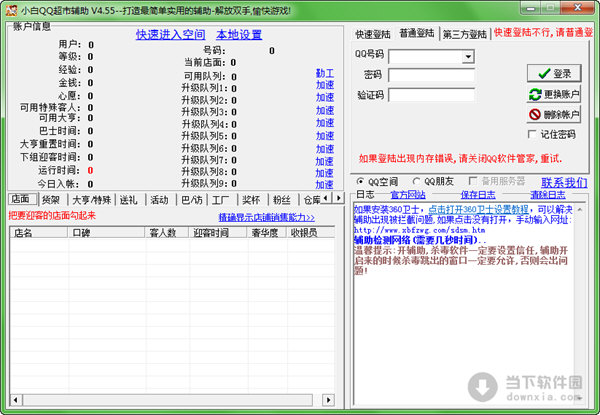Click 加速 next to 升级队列2
The height and width of the screenshot is (415, 600).
[325, 97]
